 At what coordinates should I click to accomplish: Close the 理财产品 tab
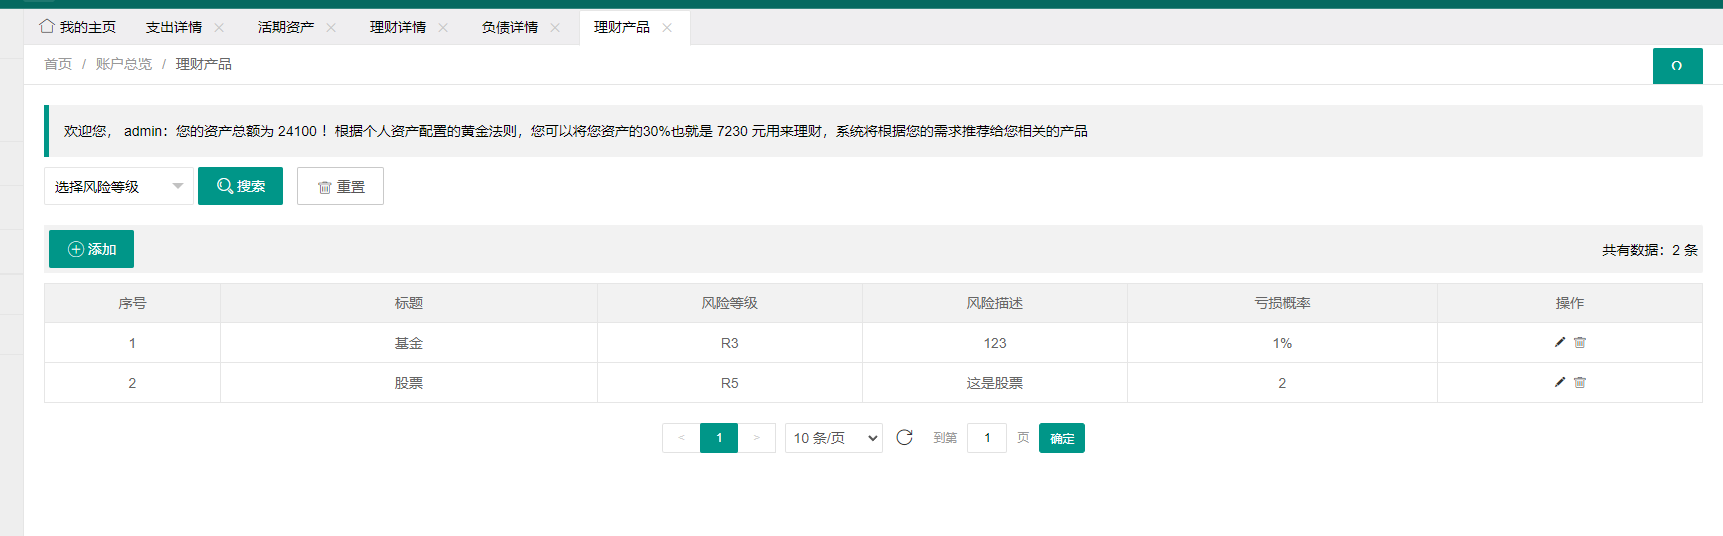667,28
